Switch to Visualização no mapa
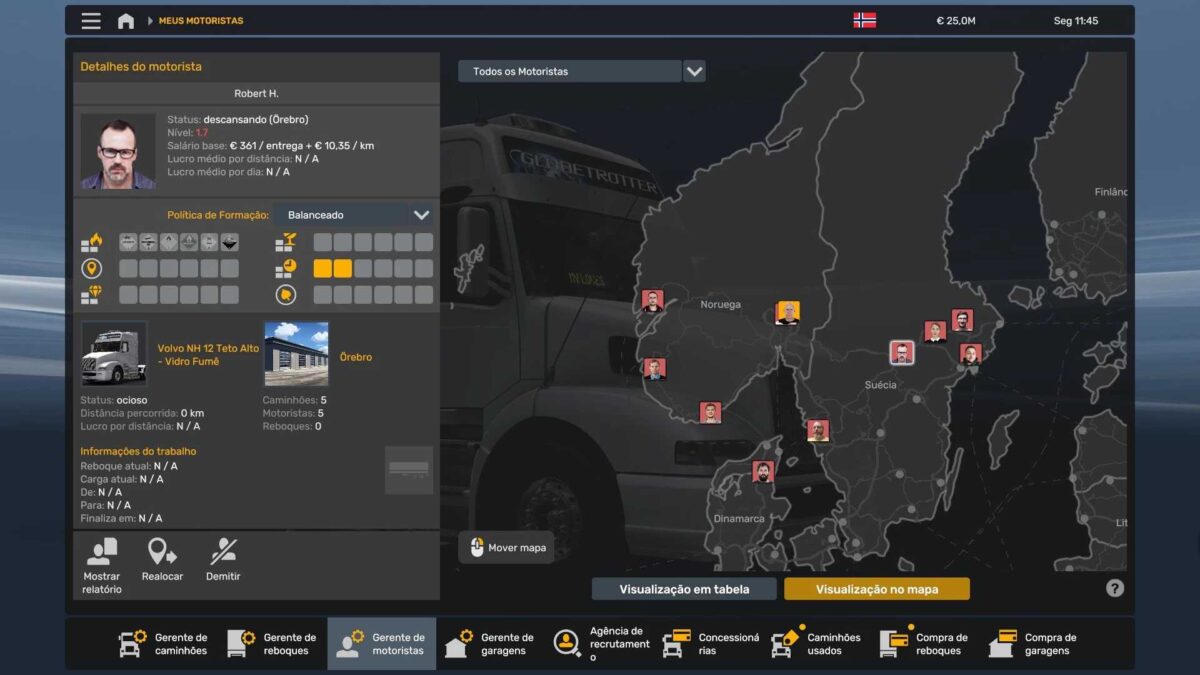The height and width of the screenshot is (675, 1200). pyautogui.click(x=876, y=589)
